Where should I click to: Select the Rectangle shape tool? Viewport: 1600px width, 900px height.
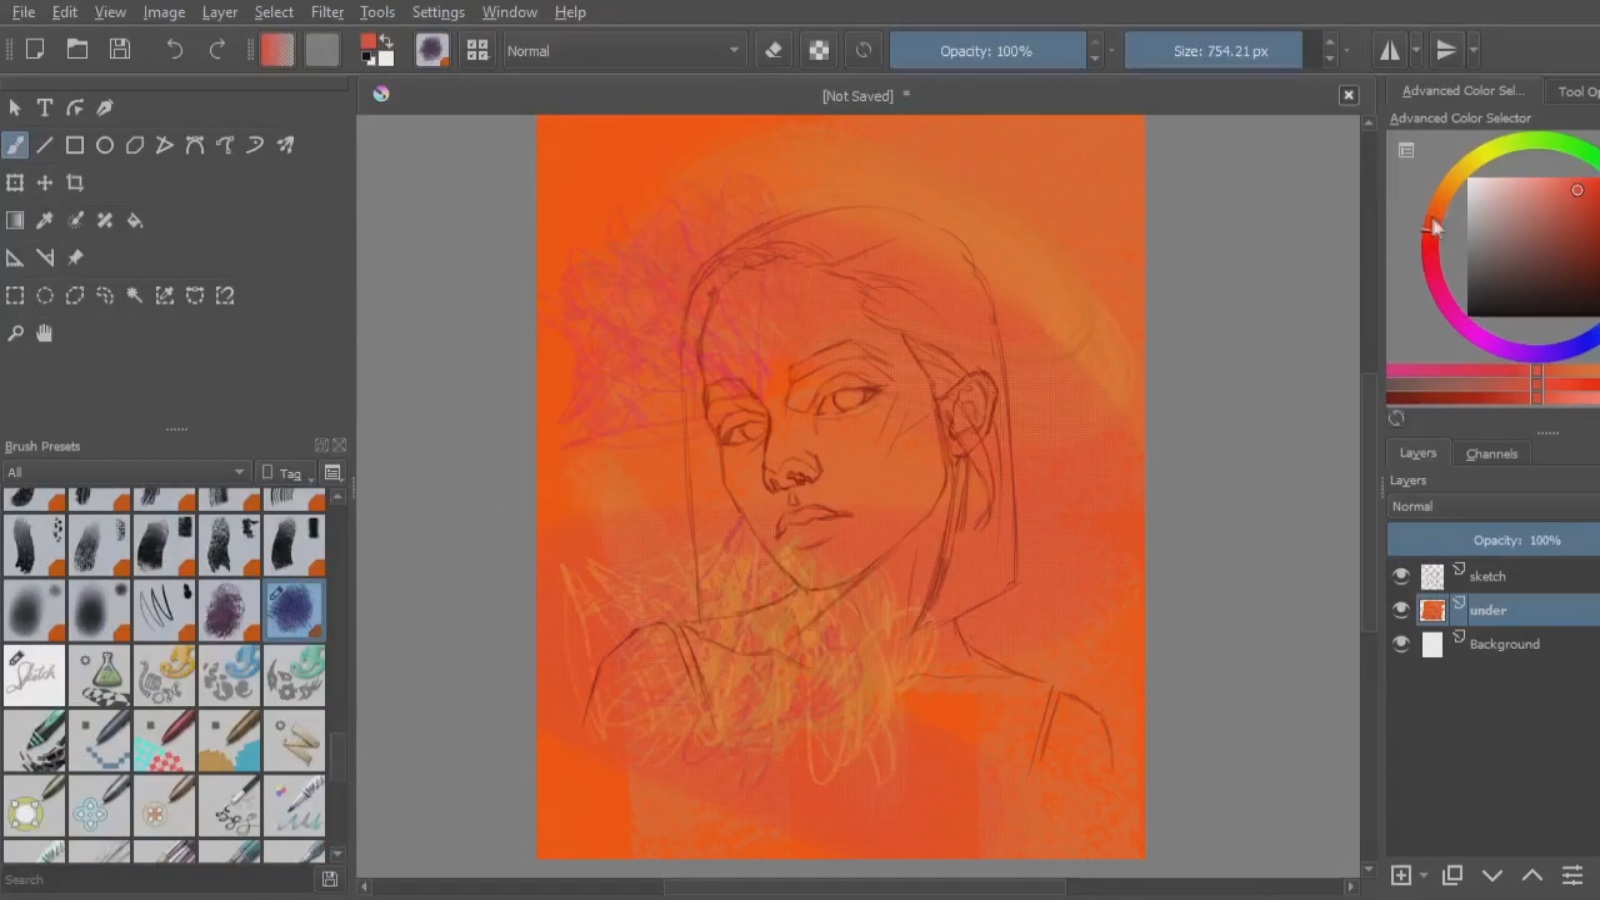[75, 145]
